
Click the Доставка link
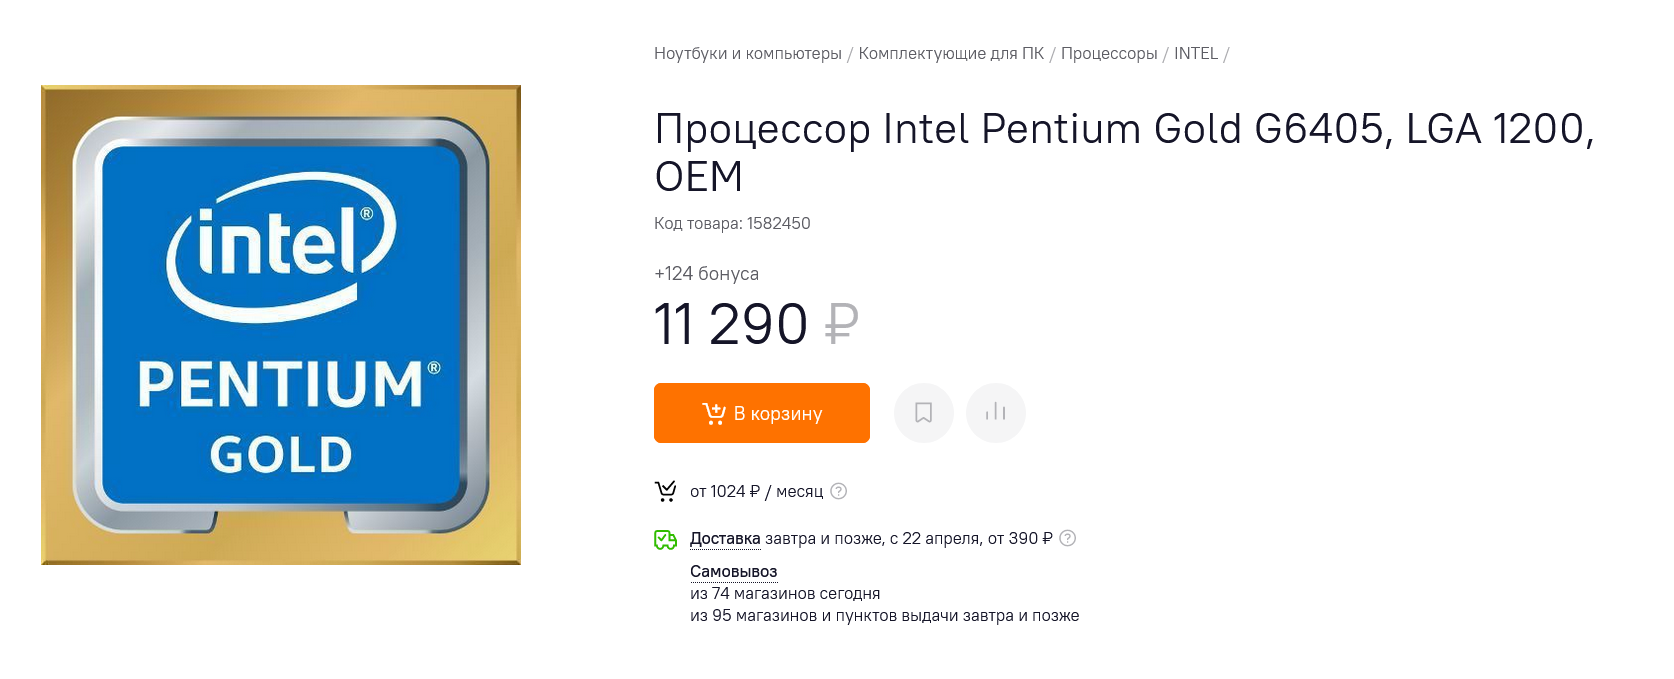click(x=725, y=539)
